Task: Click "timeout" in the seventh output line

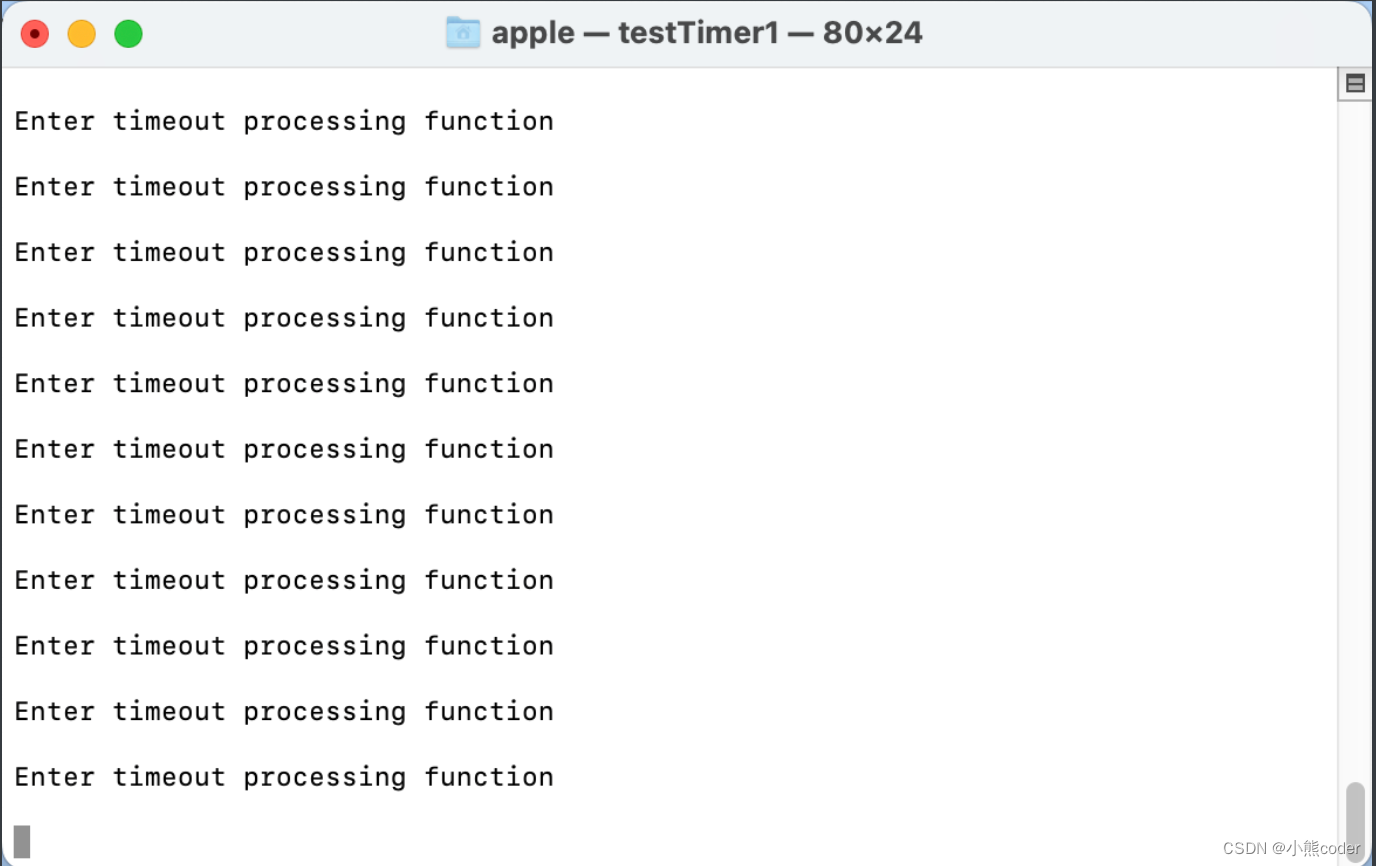Action: pos(169,515)
